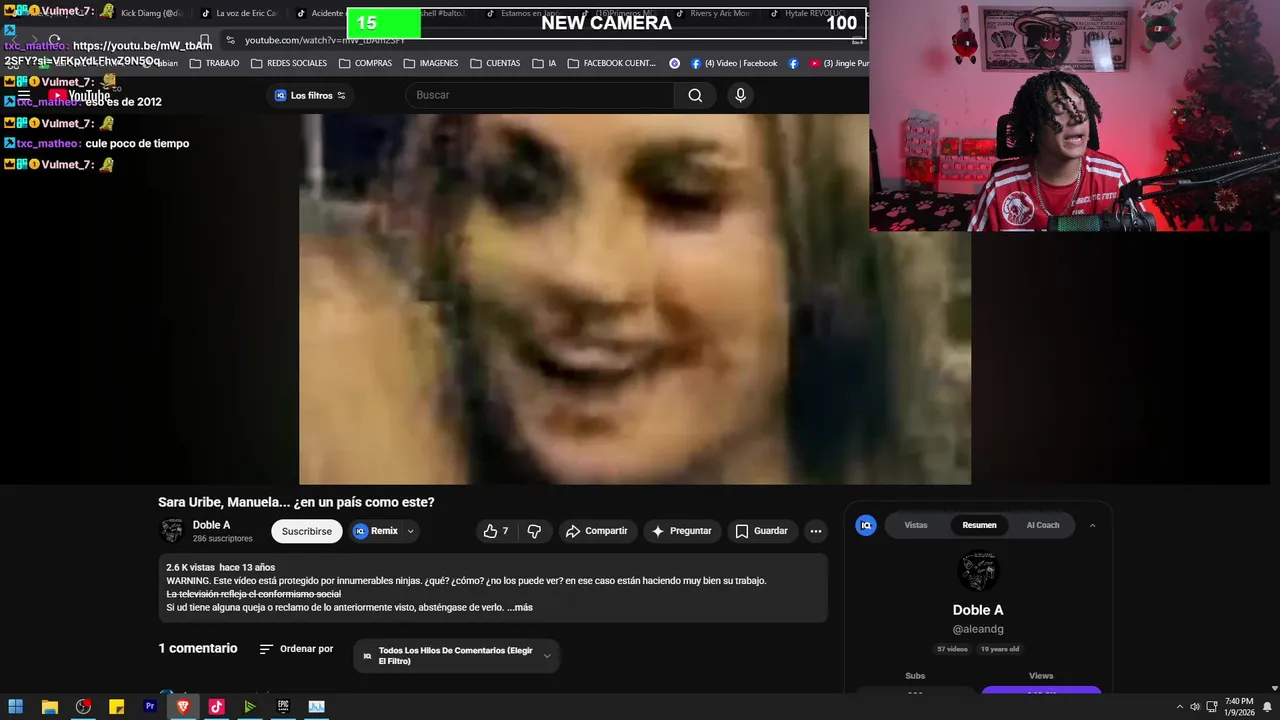Like the video with thumbs-up button
This screenshot has height=720, width=1280.
pyautogui.click(x=496, y=531)
